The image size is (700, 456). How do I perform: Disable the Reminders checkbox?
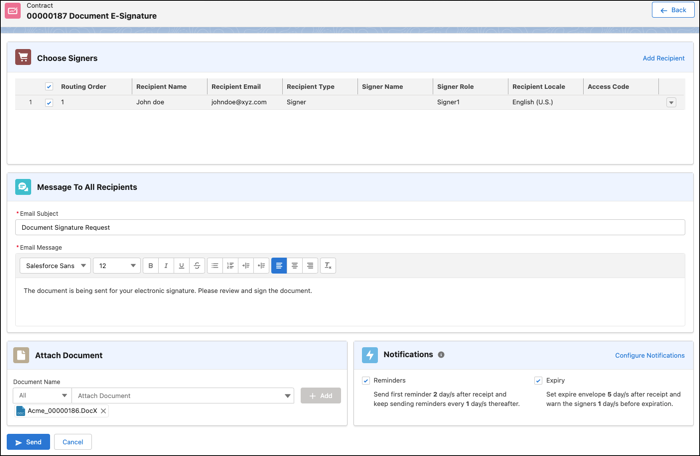(366, 381)
